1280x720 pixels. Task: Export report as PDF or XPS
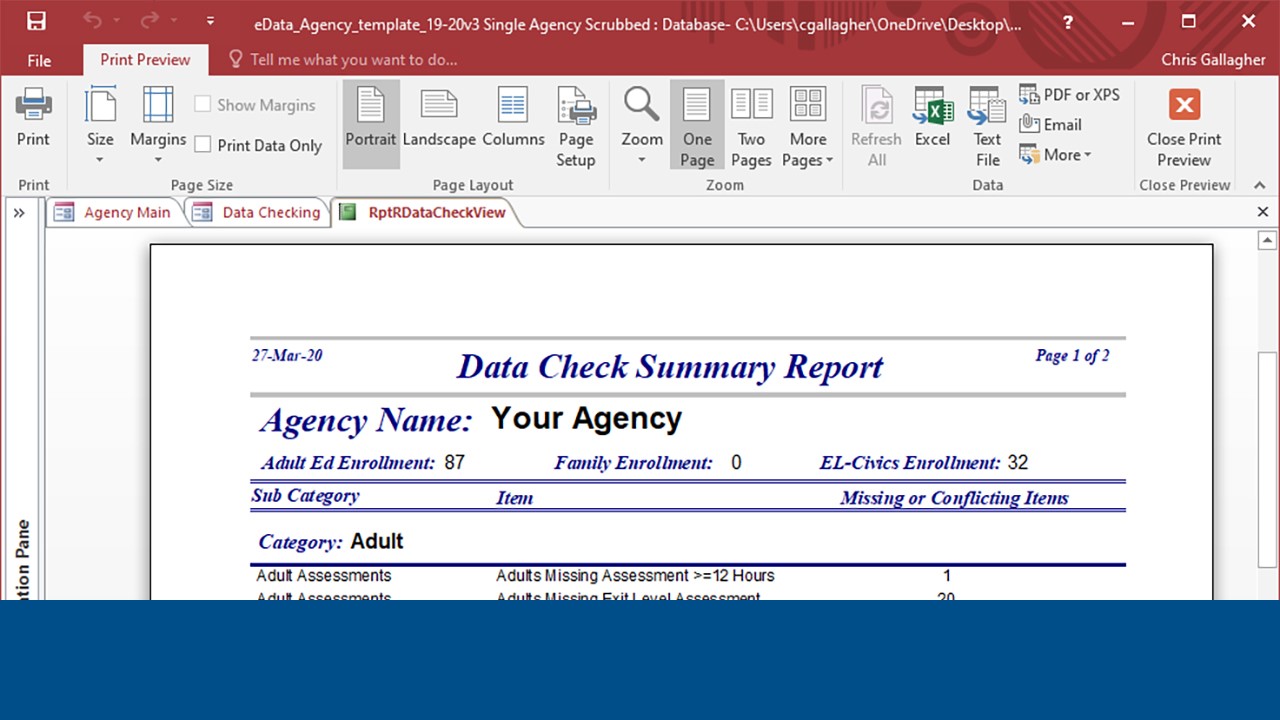pyautogui.click(x=1069, y=95)
